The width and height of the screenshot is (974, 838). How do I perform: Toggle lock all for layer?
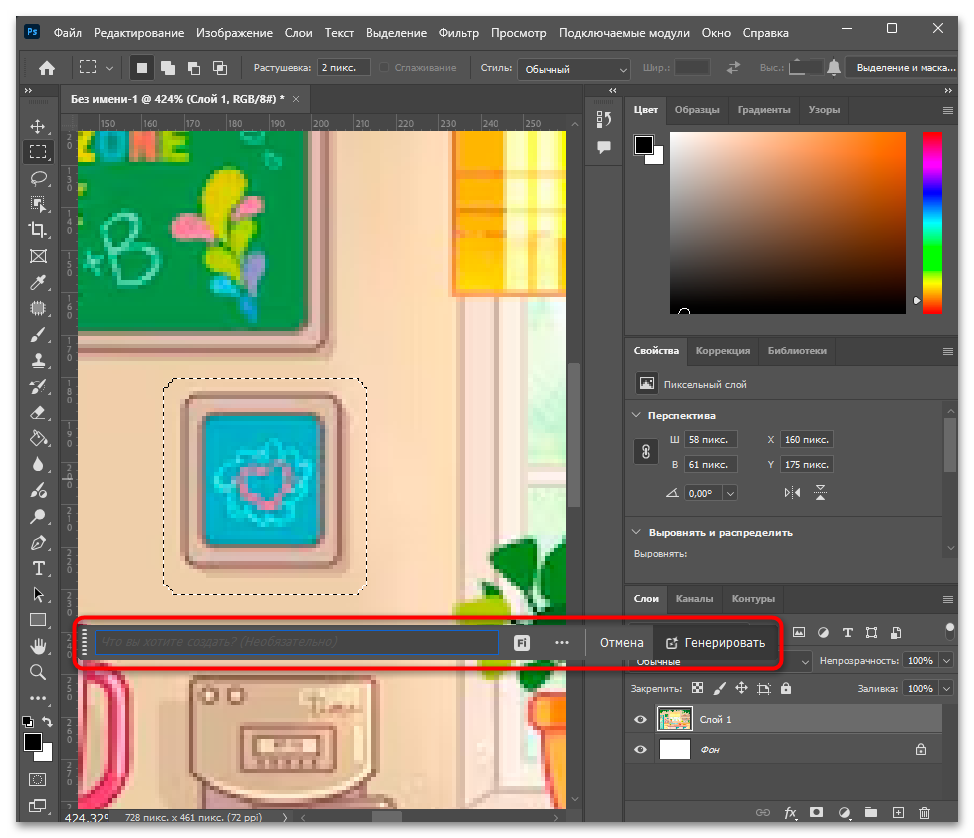click(786, 688)
